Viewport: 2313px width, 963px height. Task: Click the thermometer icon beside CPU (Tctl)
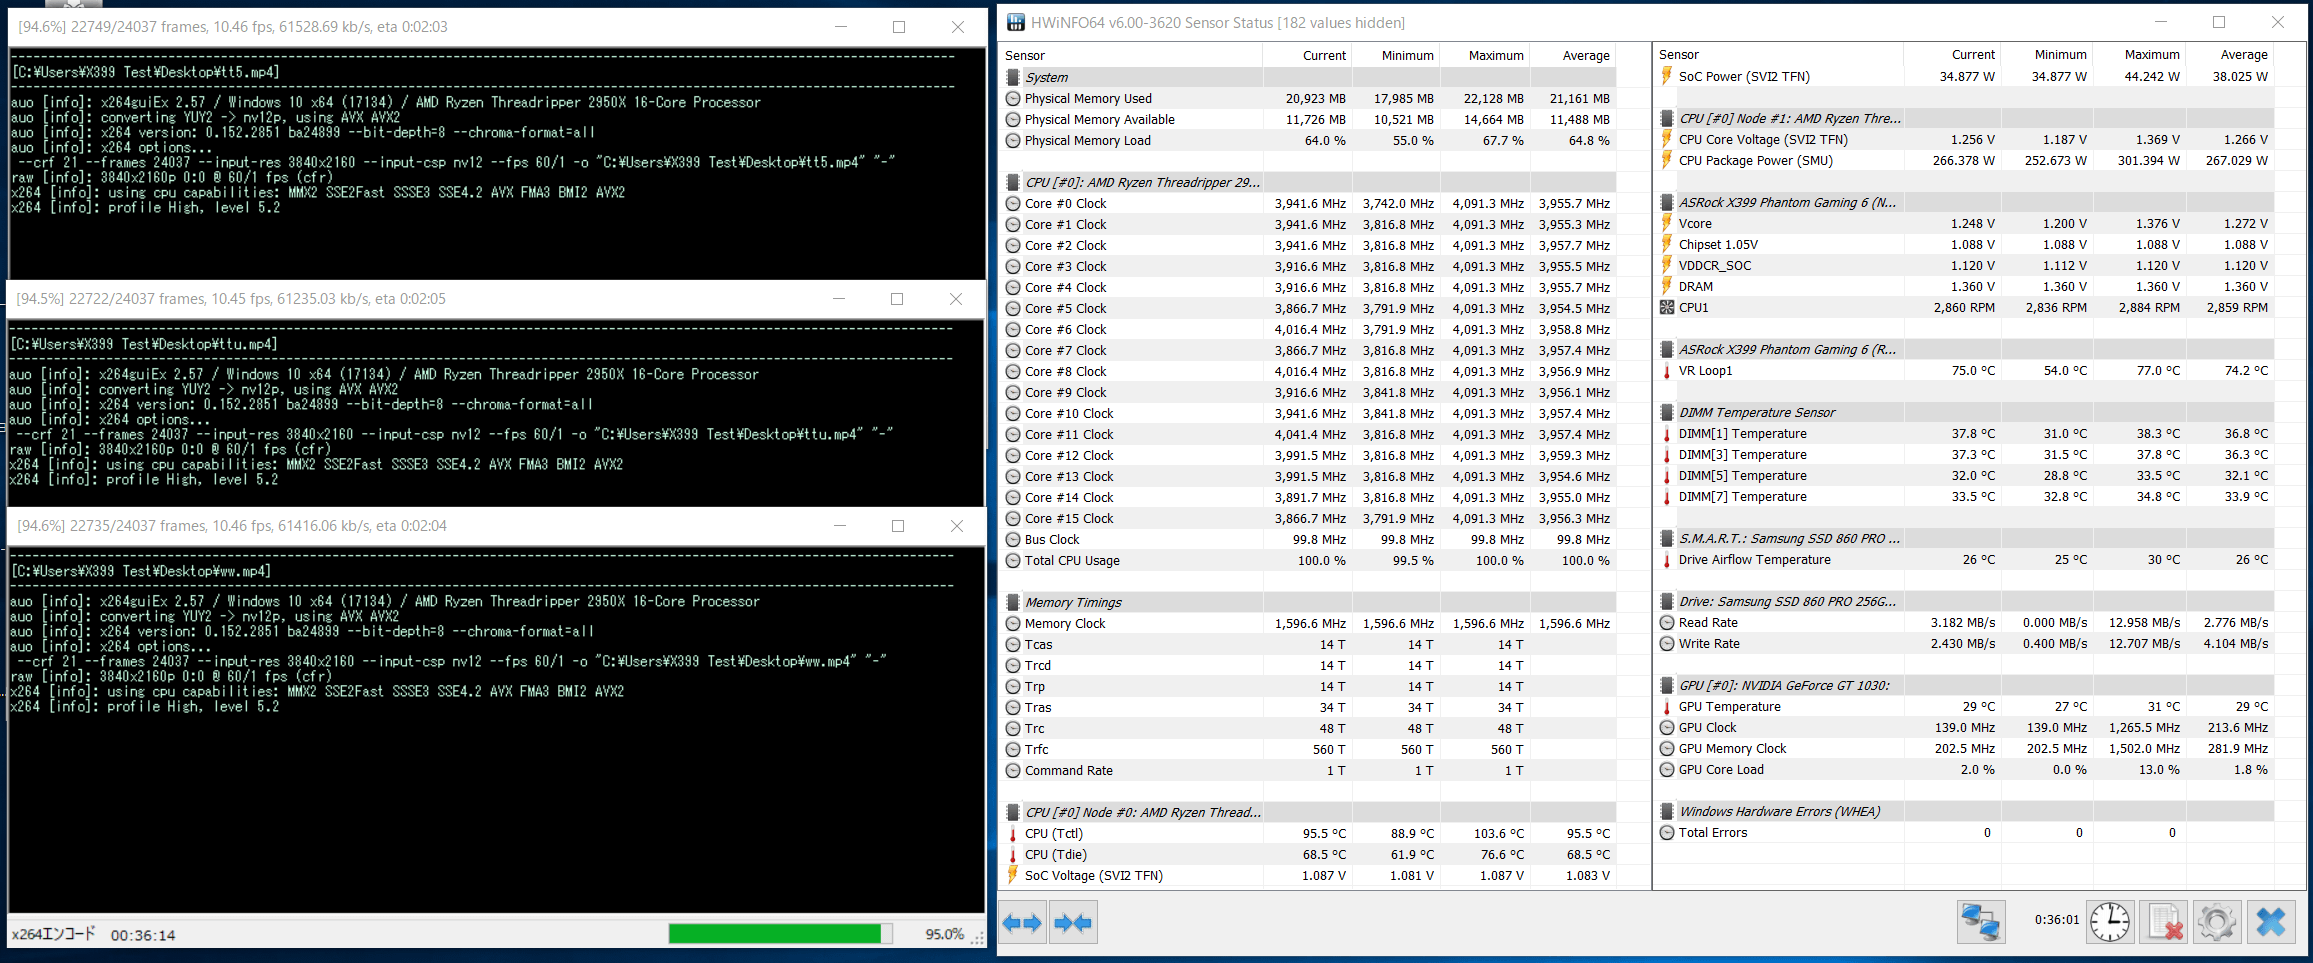pos(1012,833)
